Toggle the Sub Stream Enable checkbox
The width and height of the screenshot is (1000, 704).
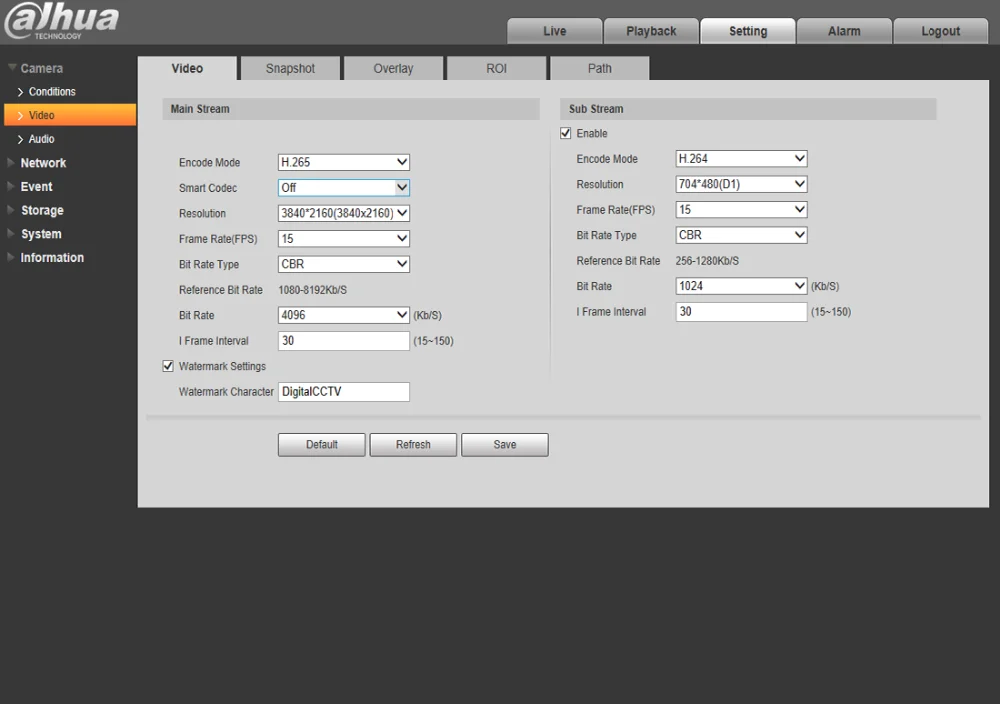tap(566, 133)
